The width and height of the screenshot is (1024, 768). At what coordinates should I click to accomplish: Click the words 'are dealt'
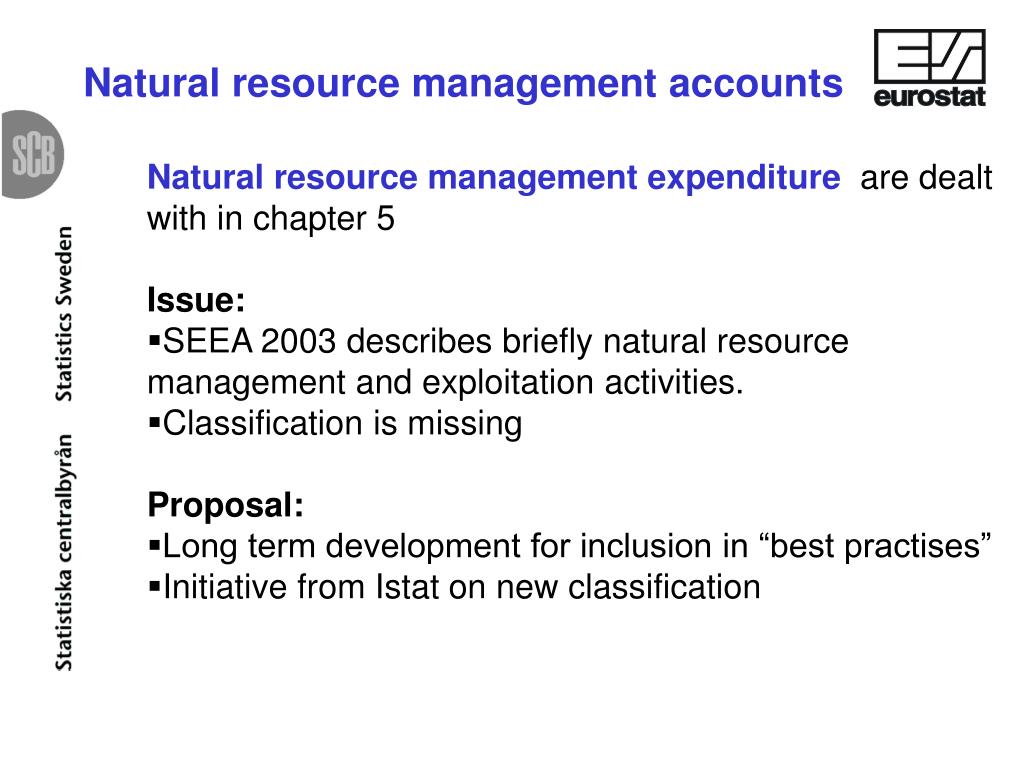pos(926,178)
